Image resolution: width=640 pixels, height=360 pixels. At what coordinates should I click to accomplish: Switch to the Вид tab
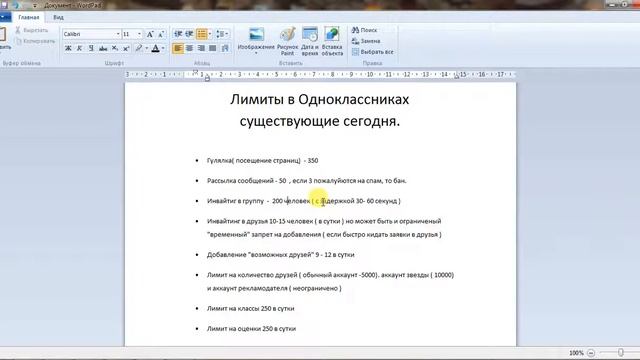tap(58, 17)
